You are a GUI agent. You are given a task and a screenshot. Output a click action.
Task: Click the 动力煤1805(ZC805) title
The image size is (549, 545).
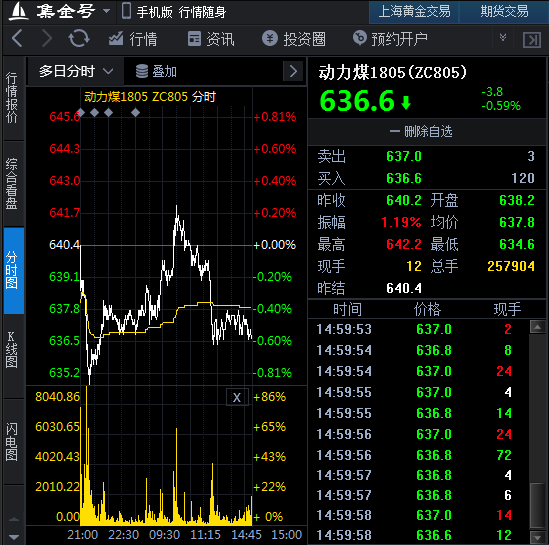[x=392, y=72]
